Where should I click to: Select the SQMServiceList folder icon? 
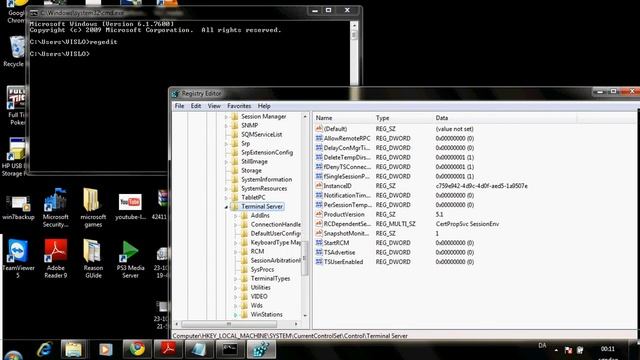tap(235, 134)
